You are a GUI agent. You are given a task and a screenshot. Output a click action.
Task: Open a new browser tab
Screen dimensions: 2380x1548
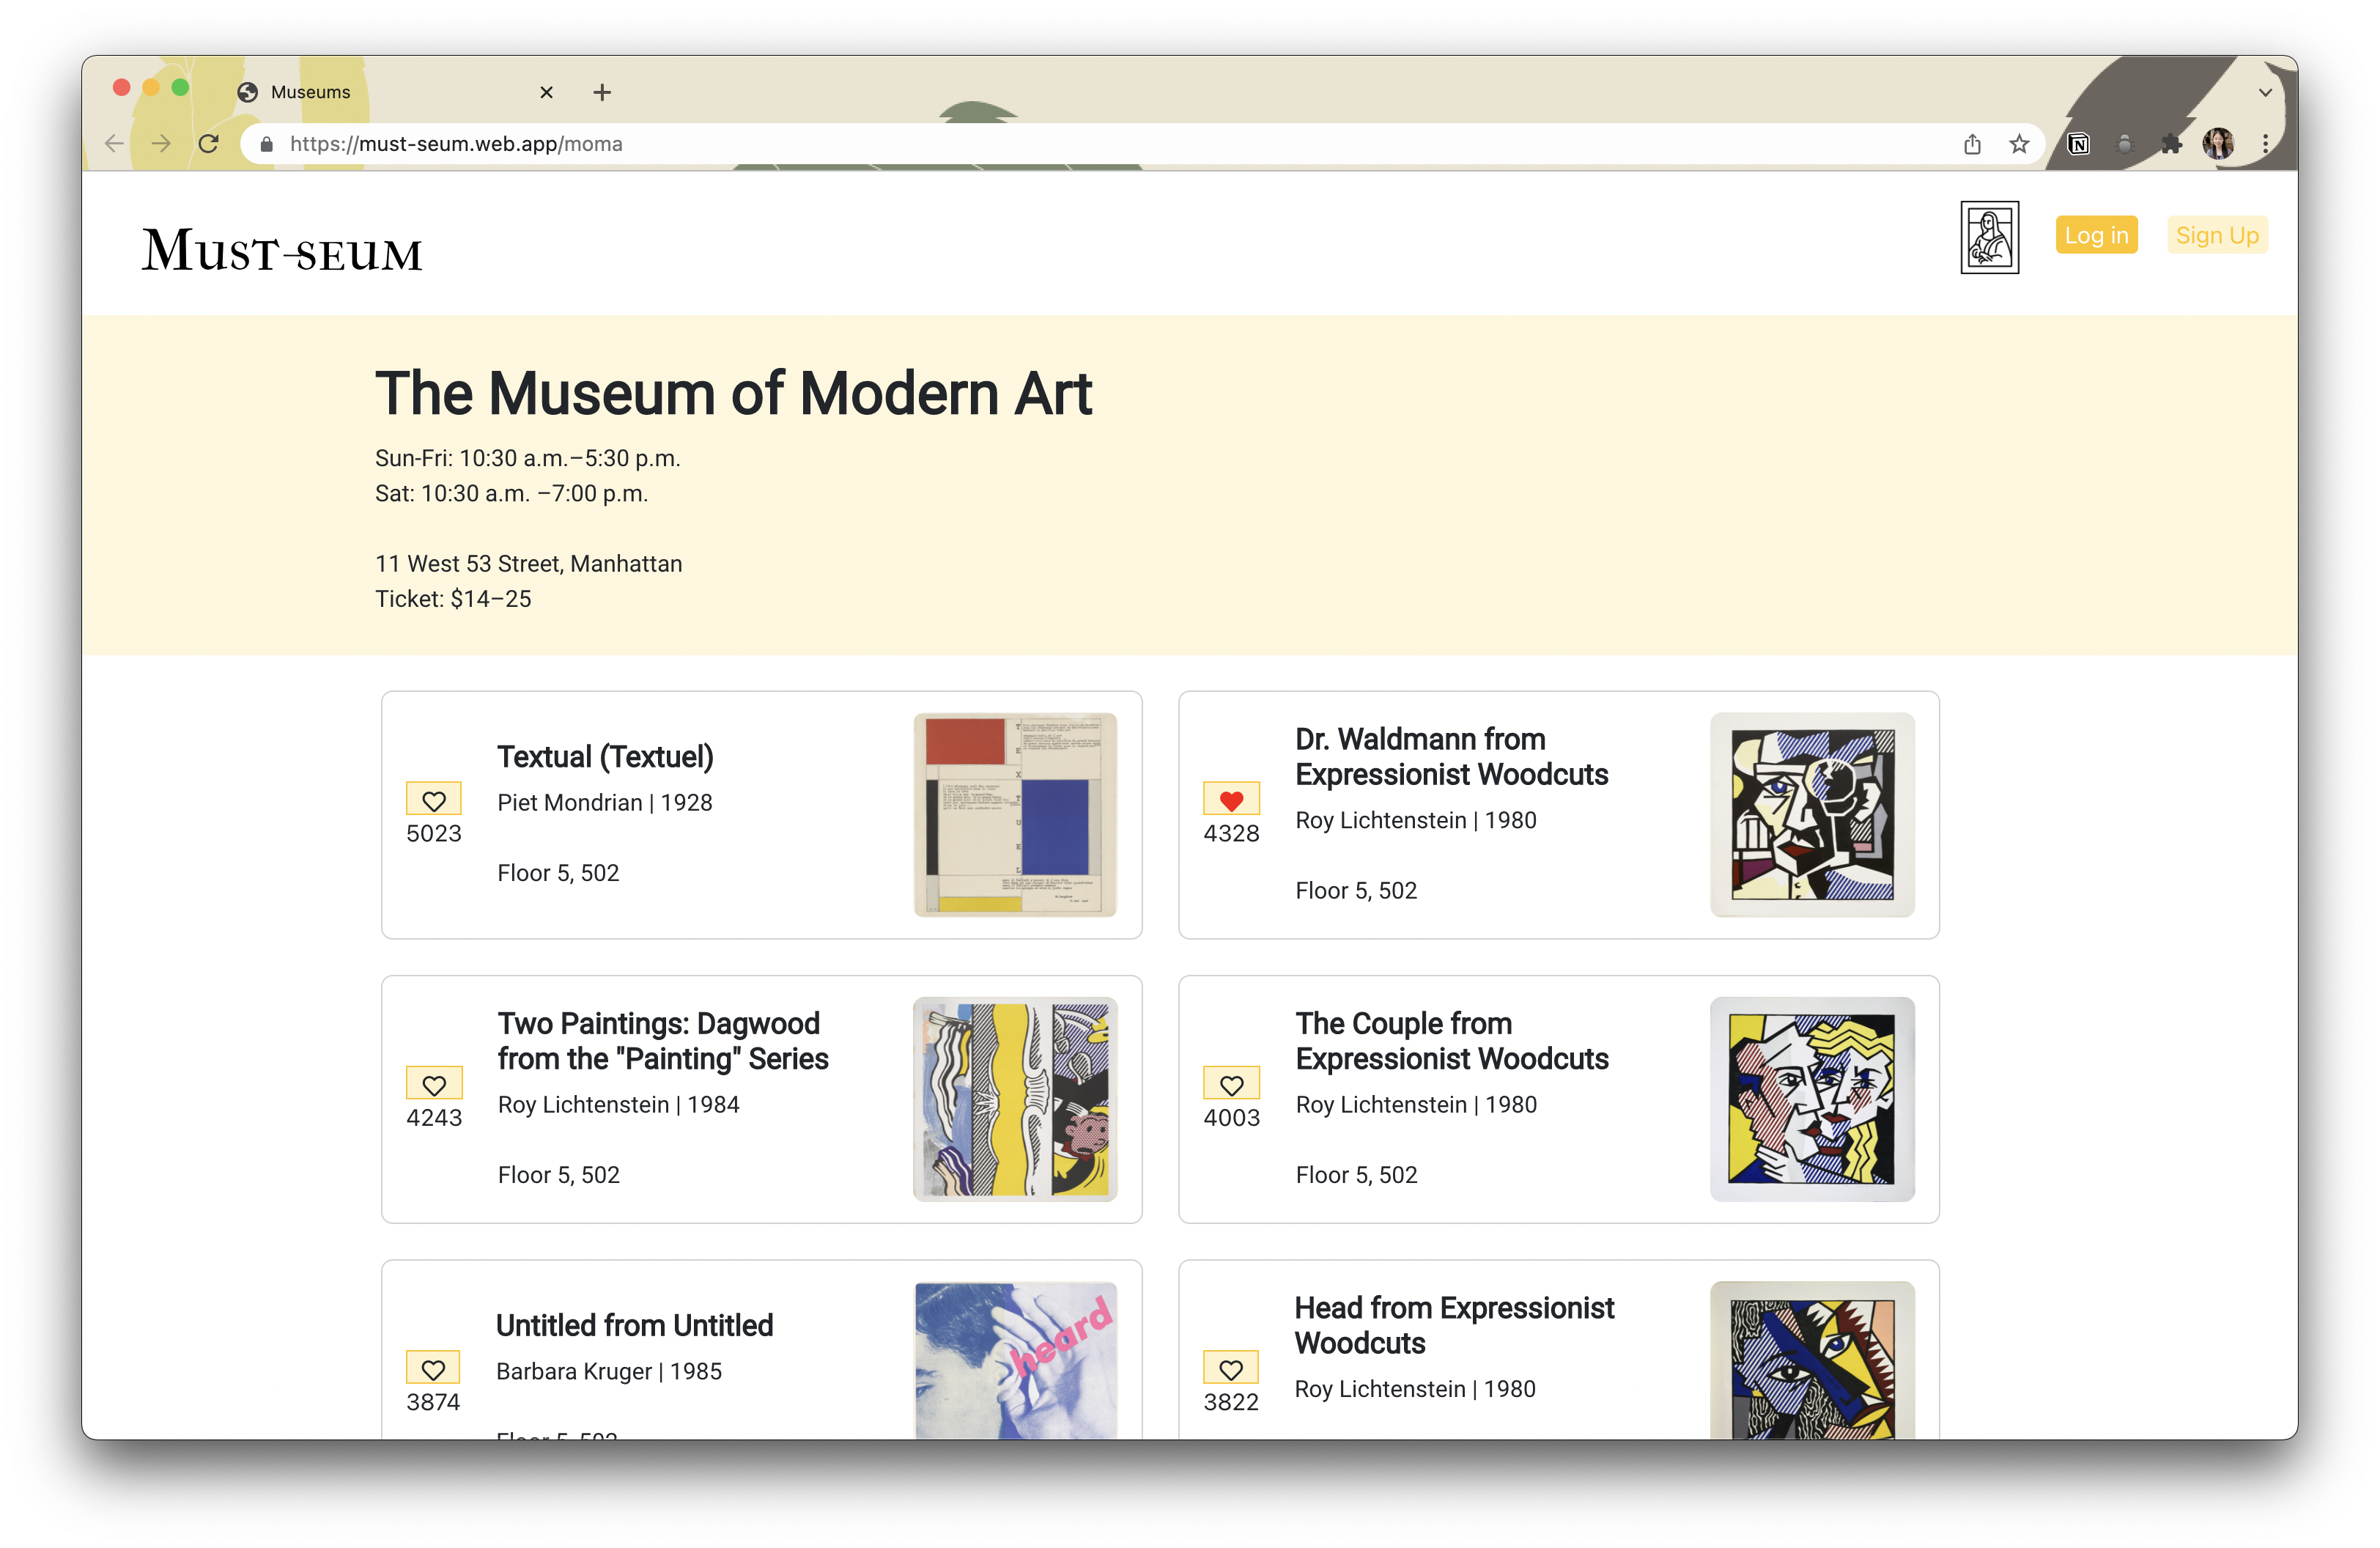coord(602,92)
